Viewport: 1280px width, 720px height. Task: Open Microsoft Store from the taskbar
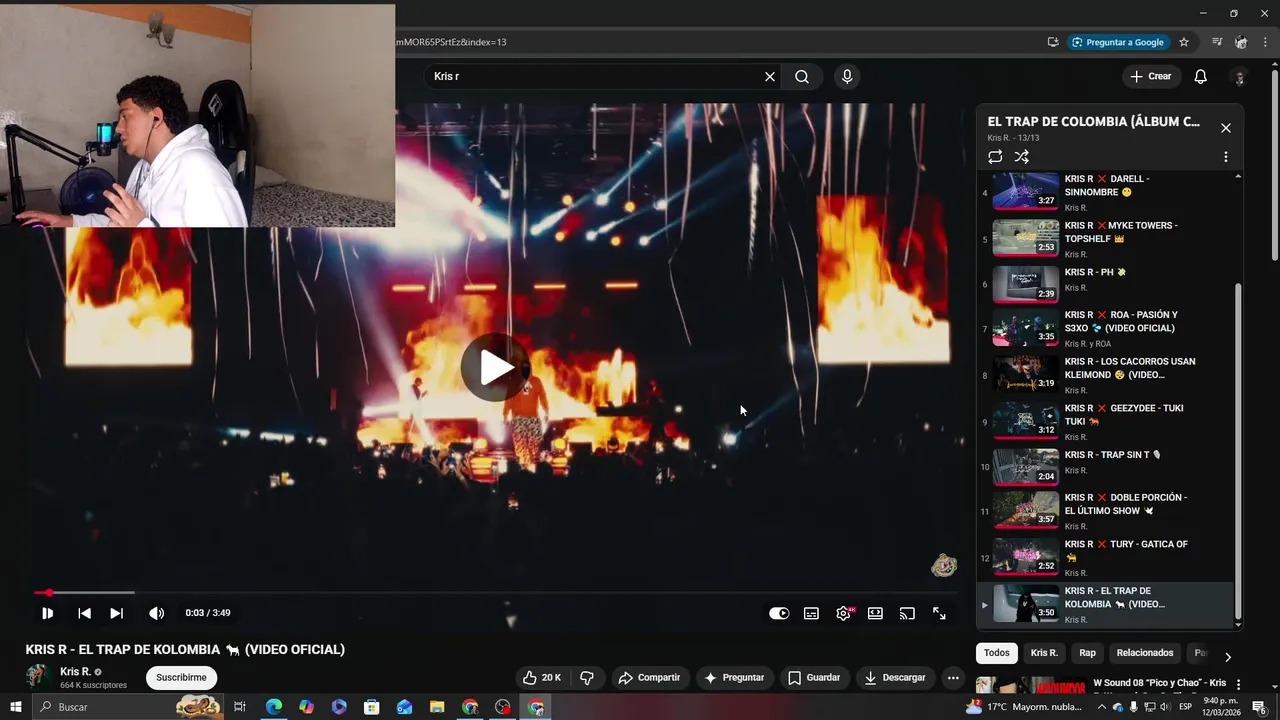point(371,707)
